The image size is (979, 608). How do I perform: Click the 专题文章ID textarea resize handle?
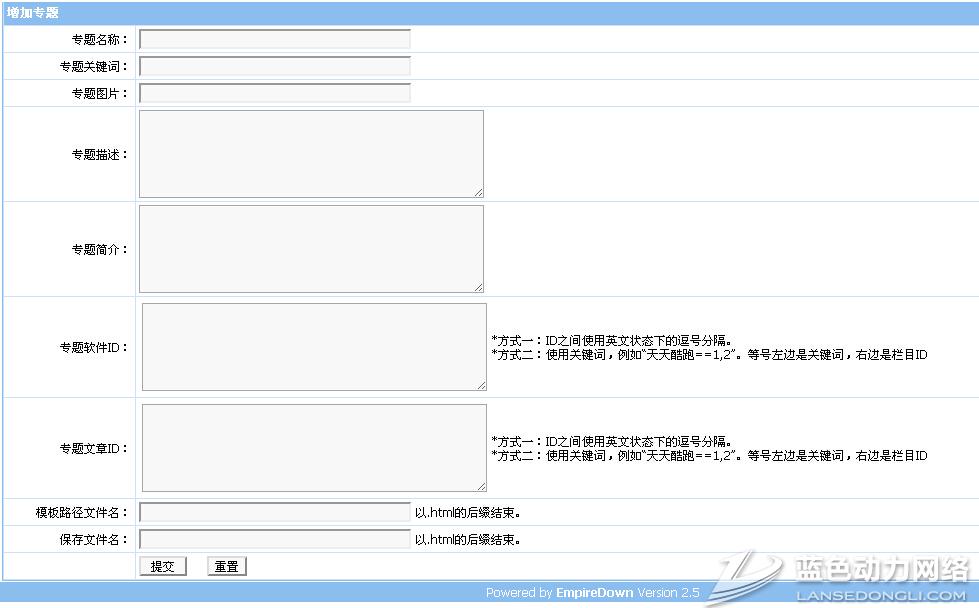click(481, 486)
